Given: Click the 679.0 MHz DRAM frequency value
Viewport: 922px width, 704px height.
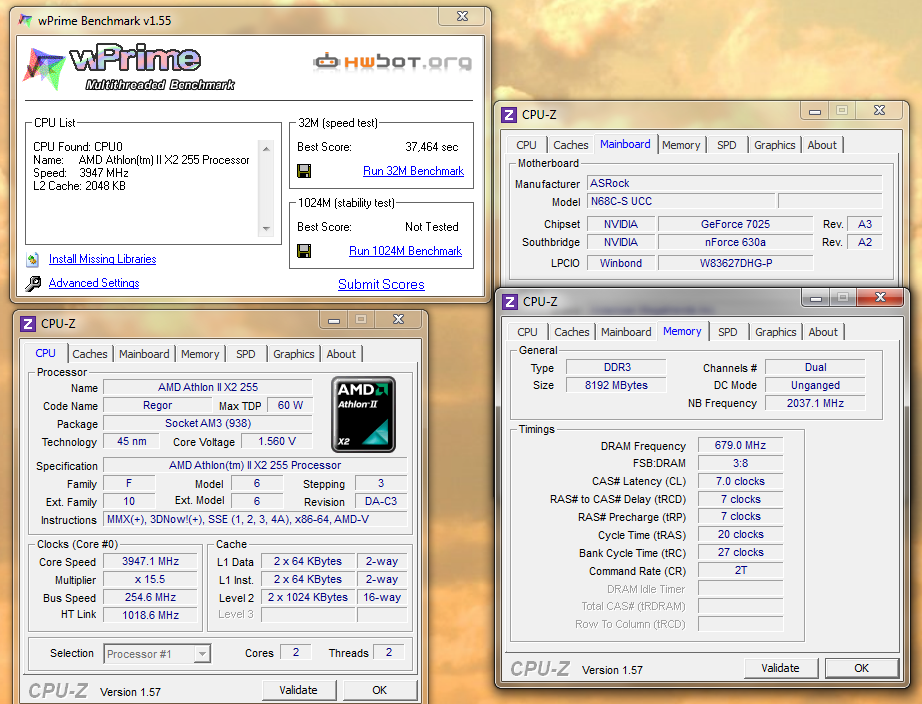Looking at the screenshot, I should point(740,446).
